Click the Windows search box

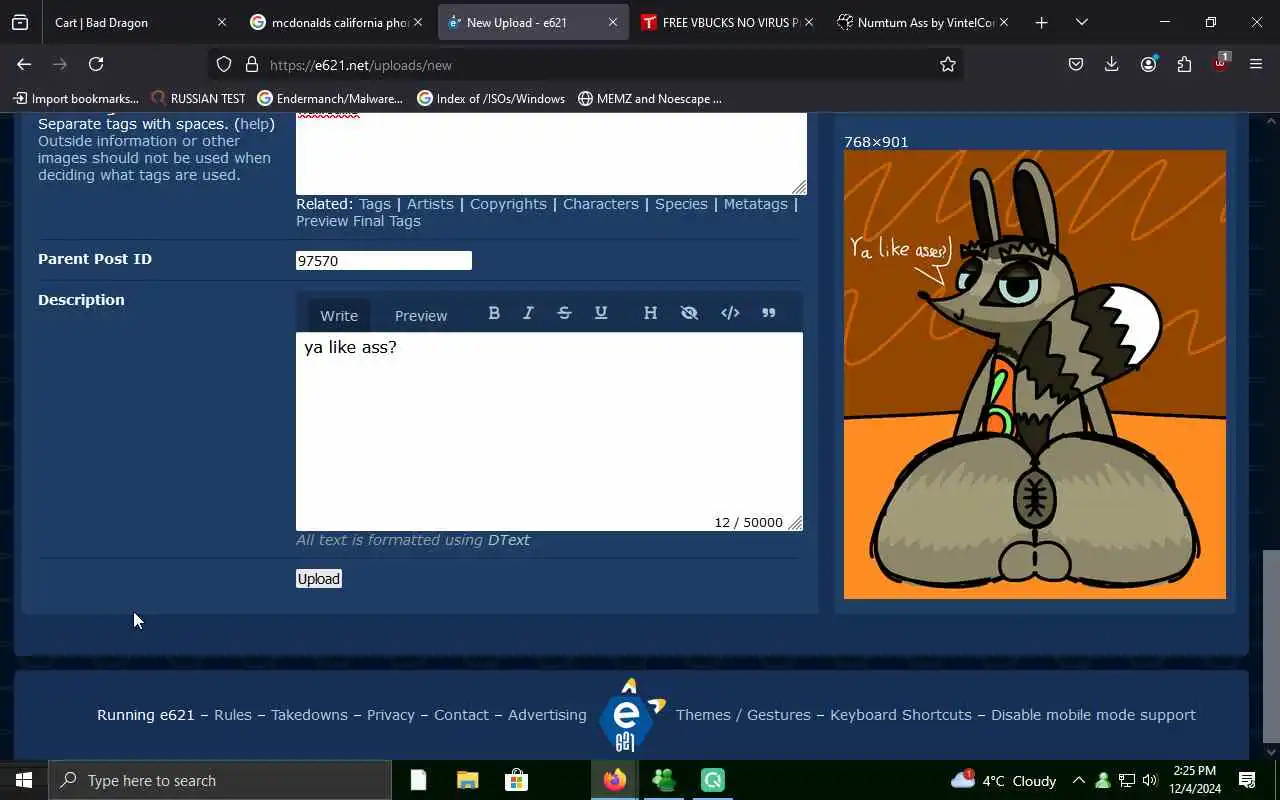(x=220, y=780)
